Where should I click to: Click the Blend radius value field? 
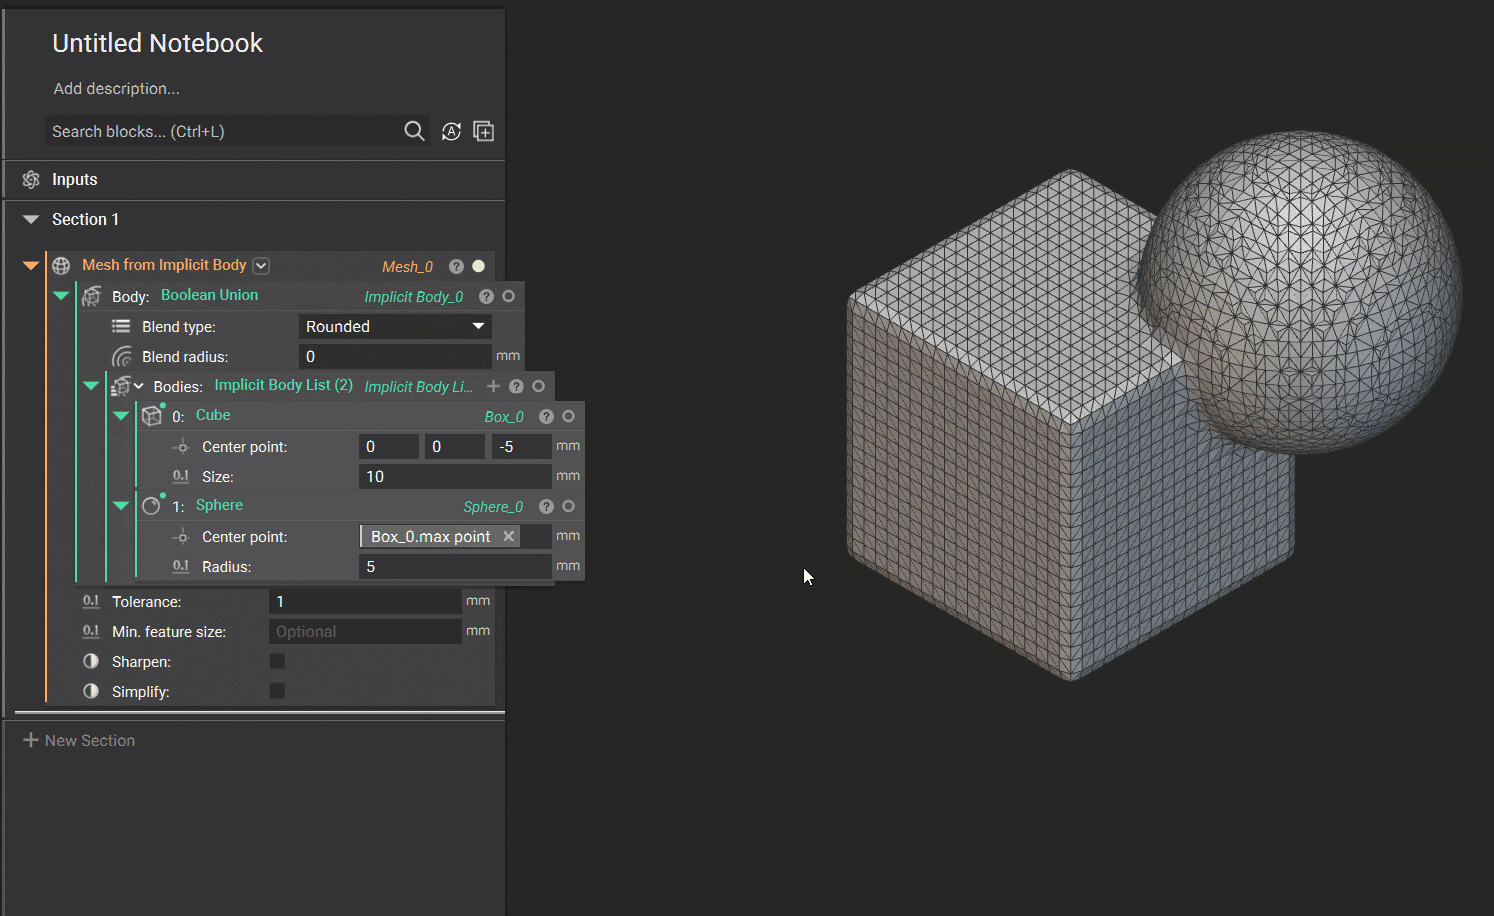(x=395, y=356)
